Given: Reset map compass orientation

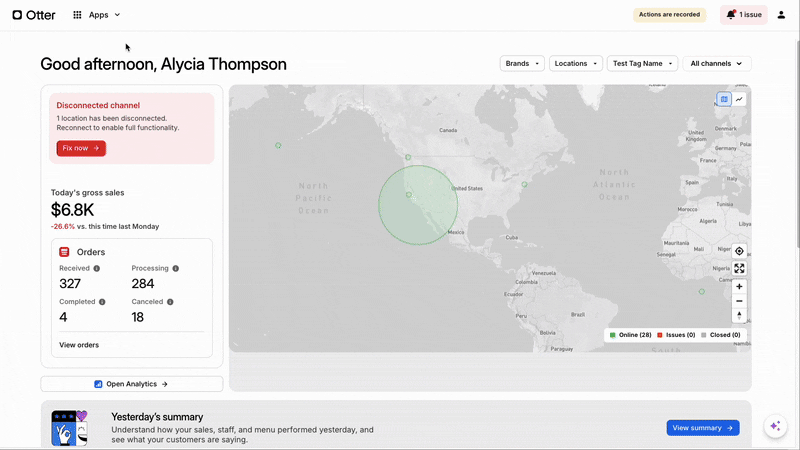Looking at the screenshot, I should coord(739,316).
